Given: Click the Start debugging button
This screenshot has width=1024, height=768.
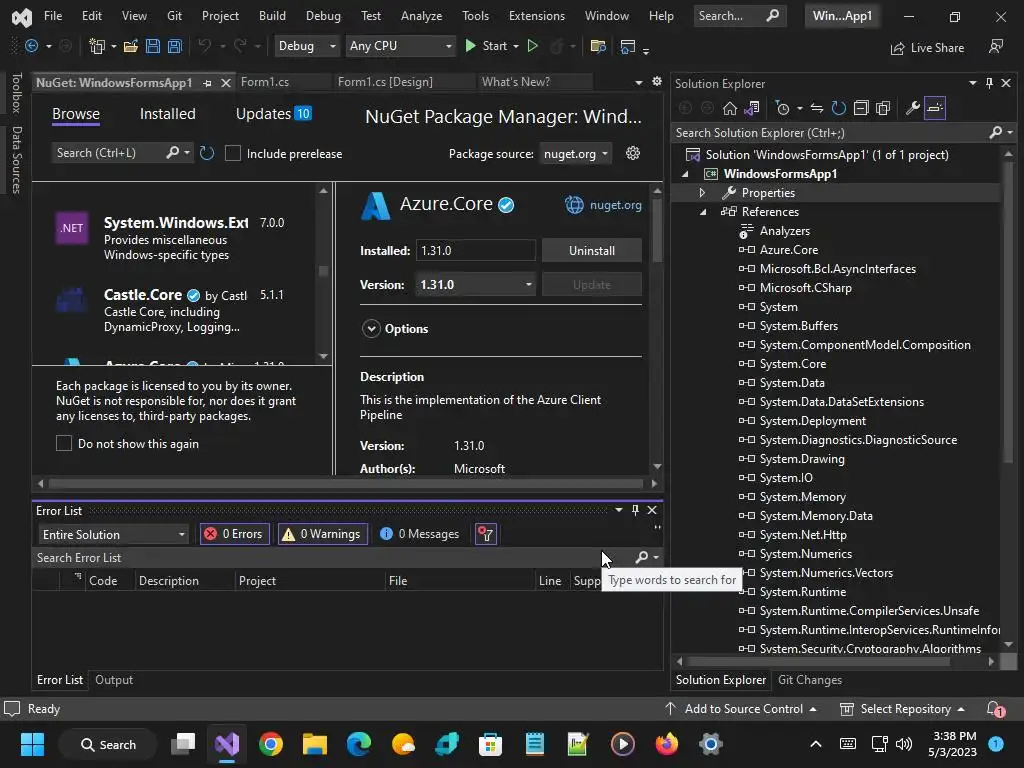Looking at the screenshot, I should coord(486,46).
